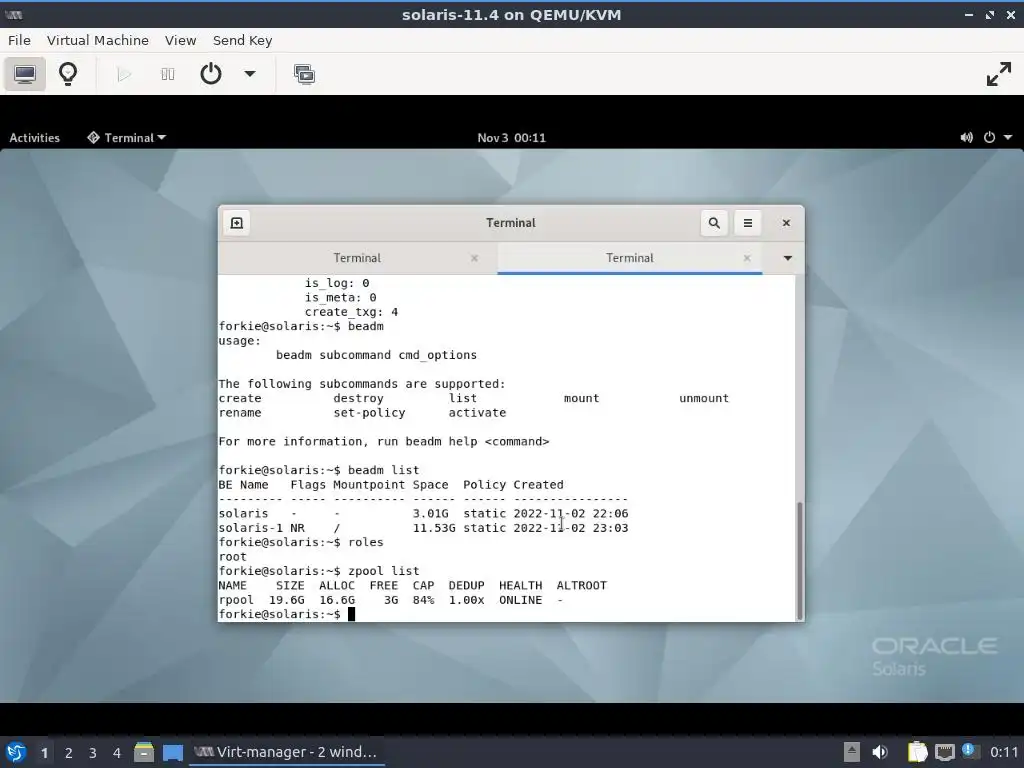Select the Virt-manager taskbar entry
Viewport: 1024px width, 768px height.
pyautogui.click(x=287, y=752)
